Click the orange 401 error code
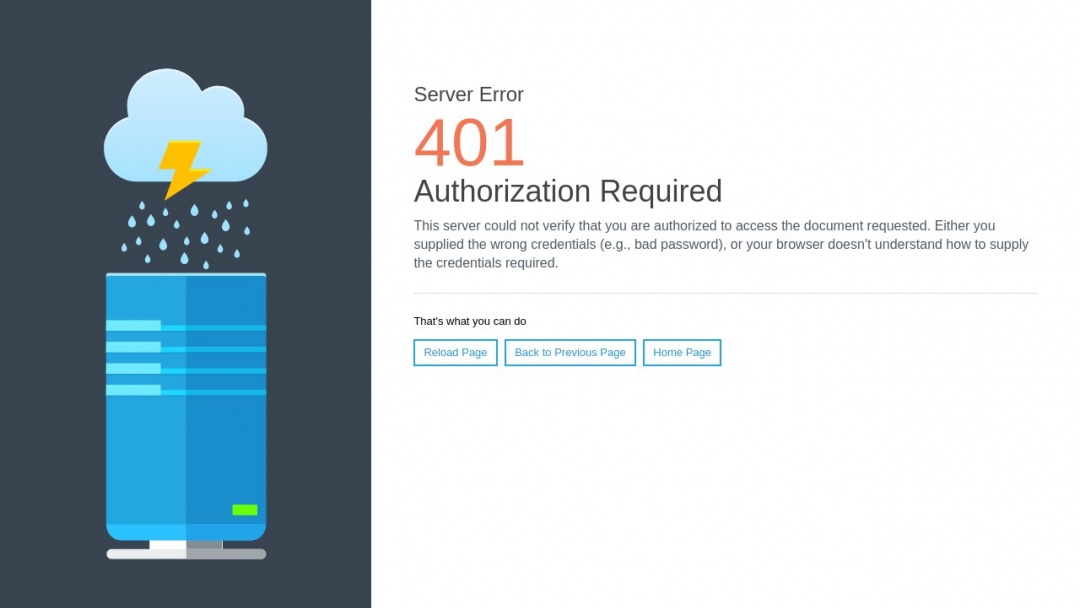1080x608 pixels. click(x=469, y=143)
